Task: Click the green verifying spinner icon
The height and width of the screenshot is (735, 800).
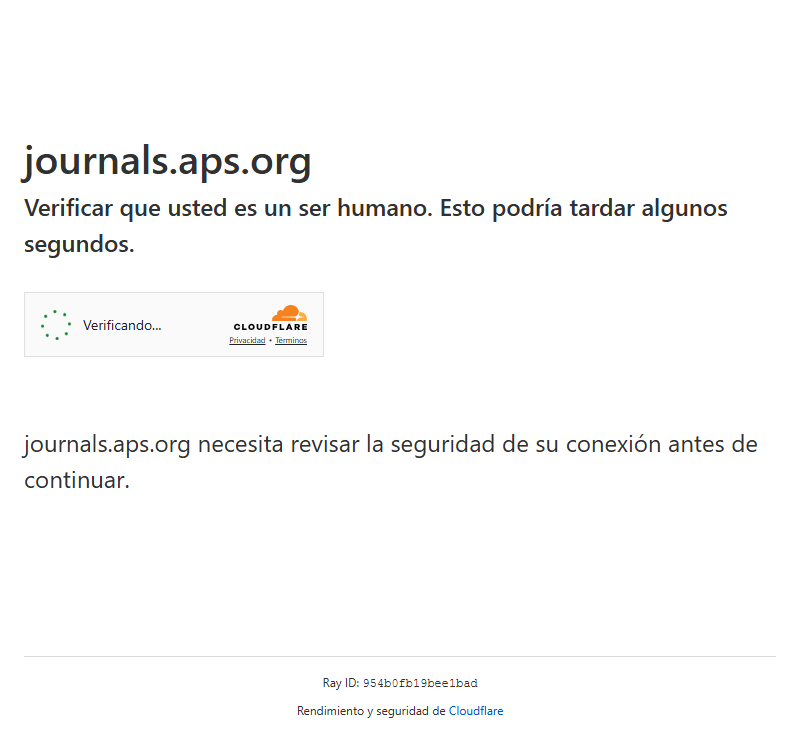Action: tap(56, 325)
